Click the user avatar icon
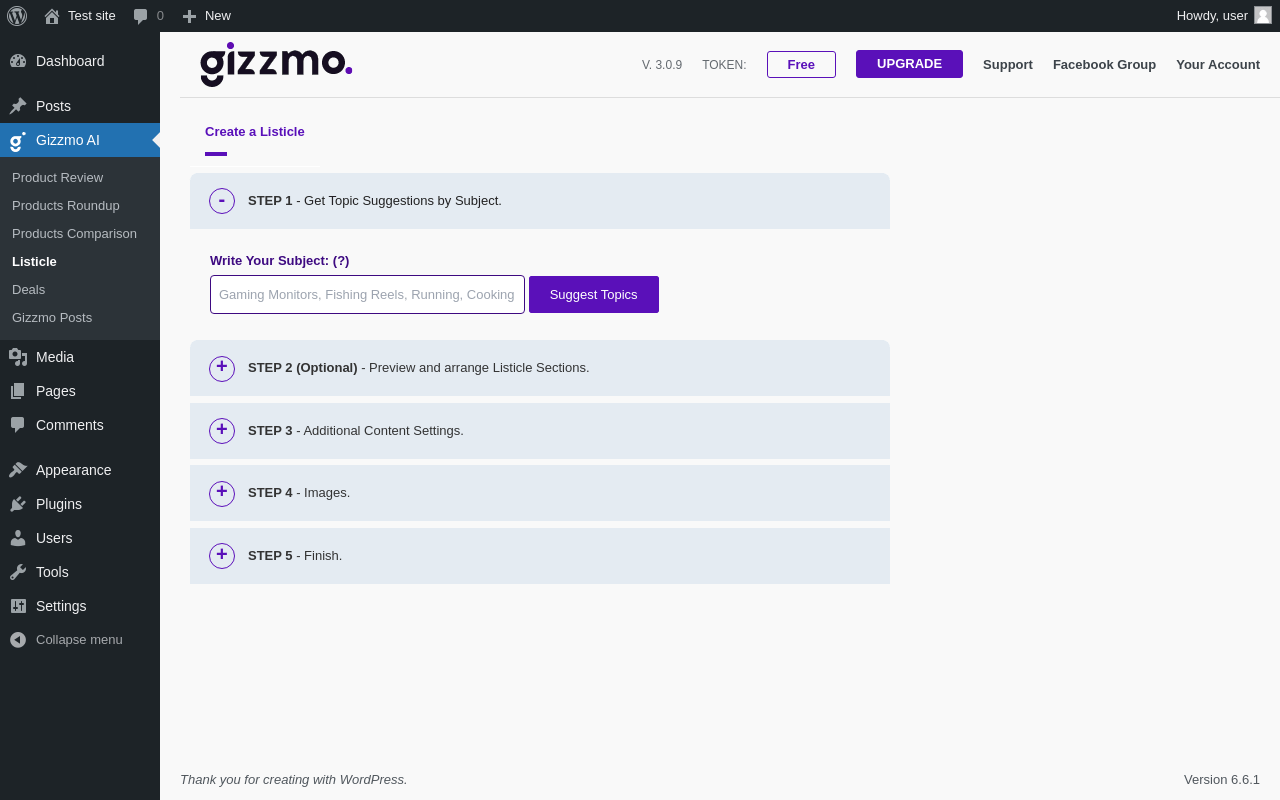The width and height of the screenshot is (1280, 800). pos(1263,15)
